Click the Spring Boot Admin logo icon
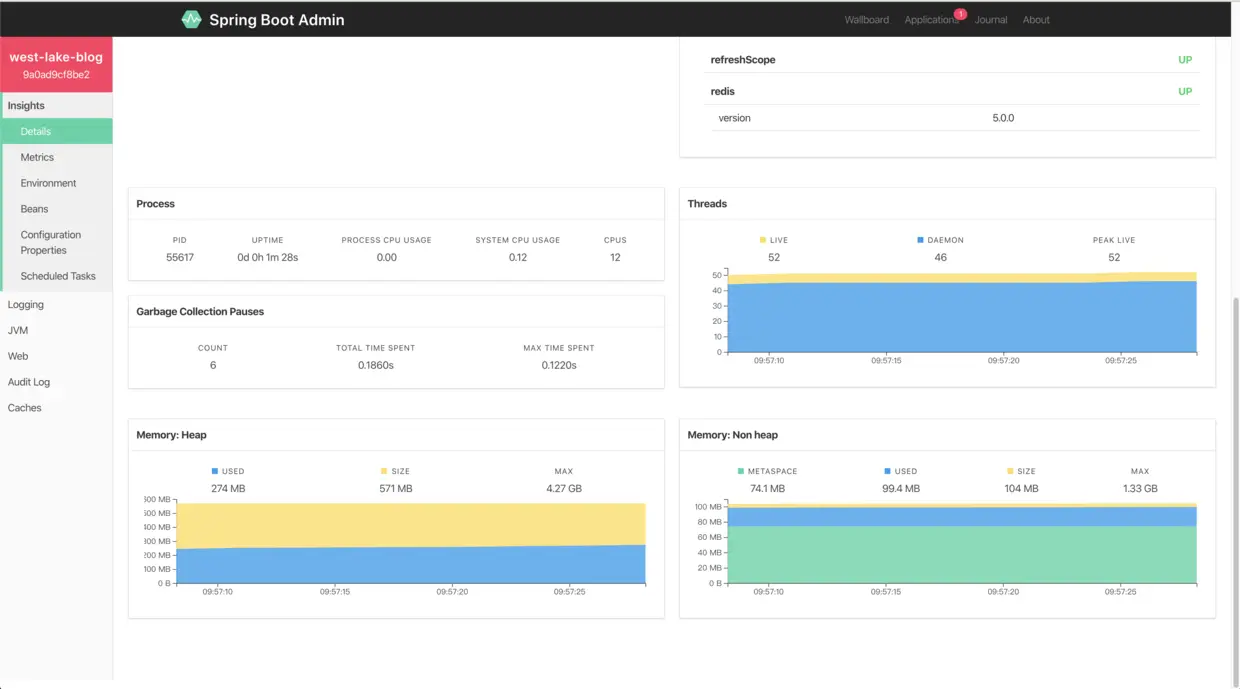The height and width of the screenshot is (689, 1240). point(191,19)
